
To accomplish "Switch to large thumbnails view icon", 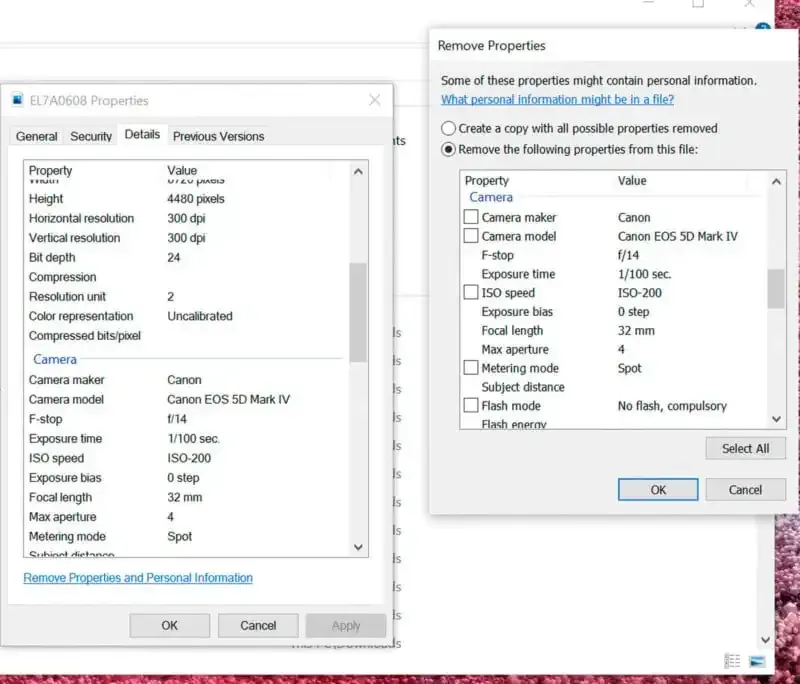I will coord(757,661).
